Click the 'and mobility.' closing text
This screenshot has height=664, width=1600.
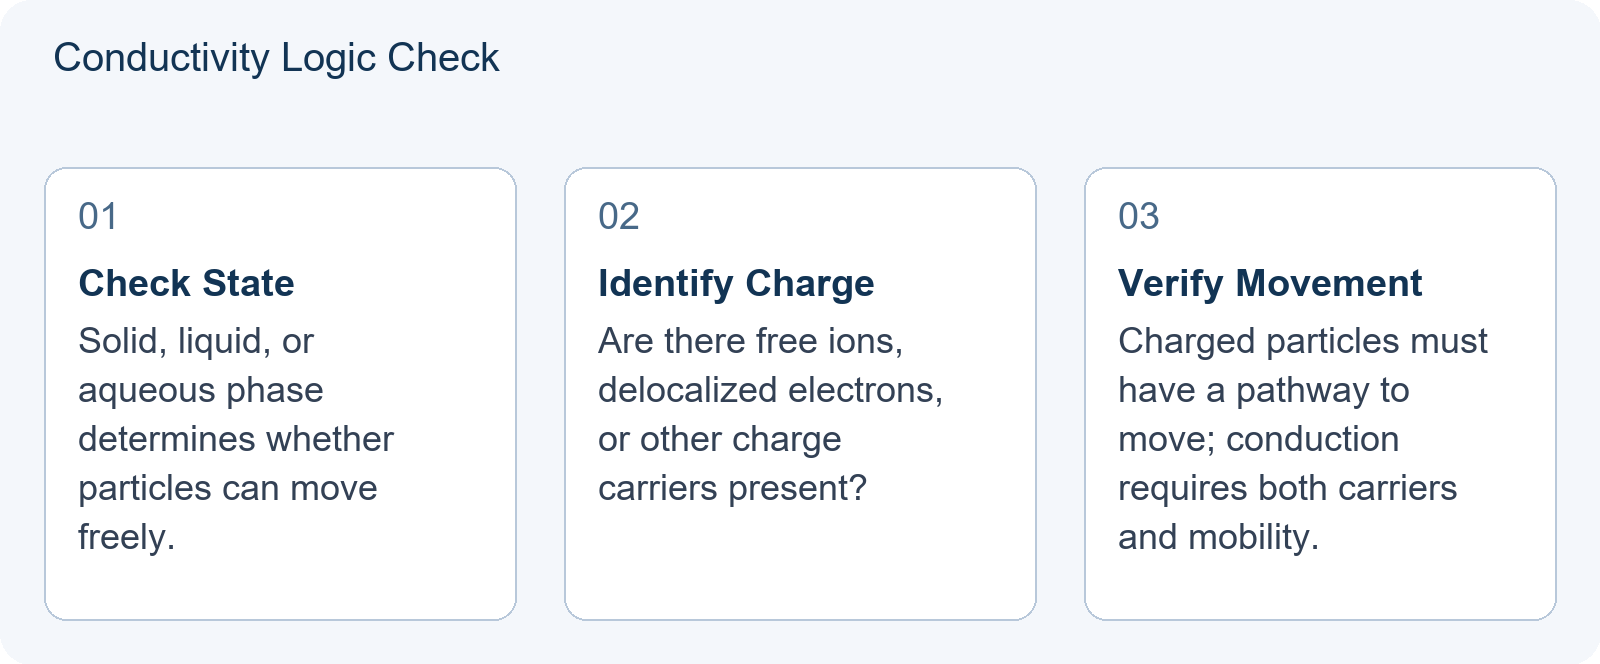(x=1218, y=537)
